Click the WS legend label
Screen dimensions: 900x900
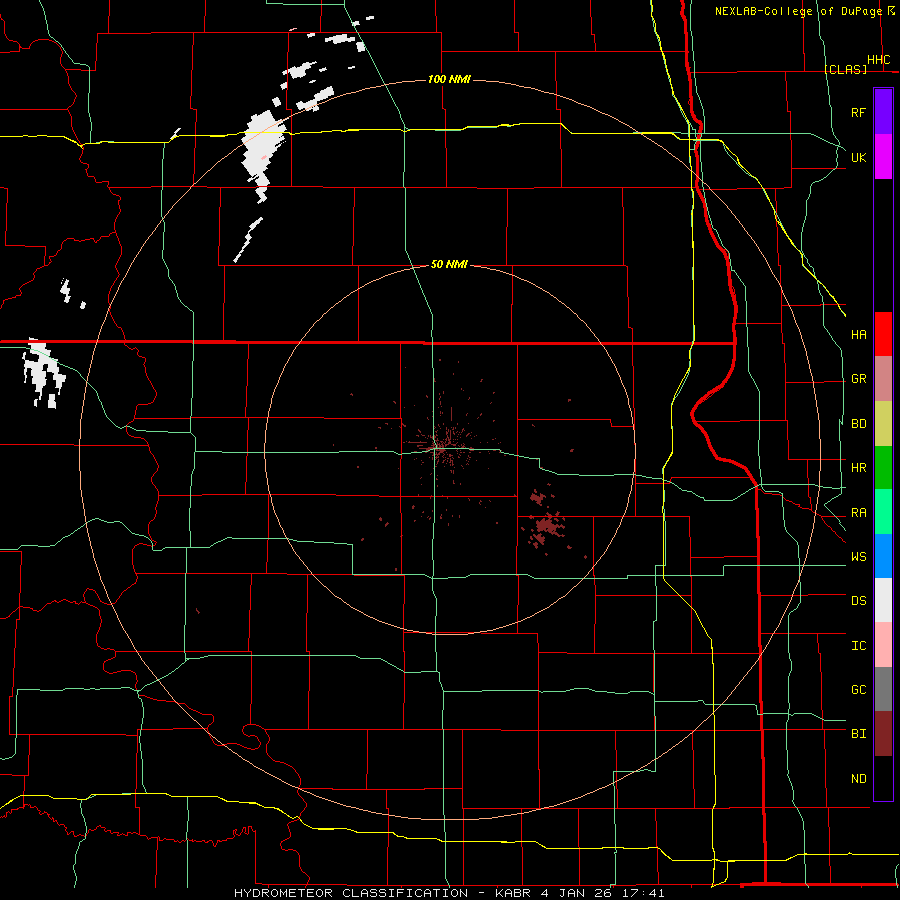(858, 557)
